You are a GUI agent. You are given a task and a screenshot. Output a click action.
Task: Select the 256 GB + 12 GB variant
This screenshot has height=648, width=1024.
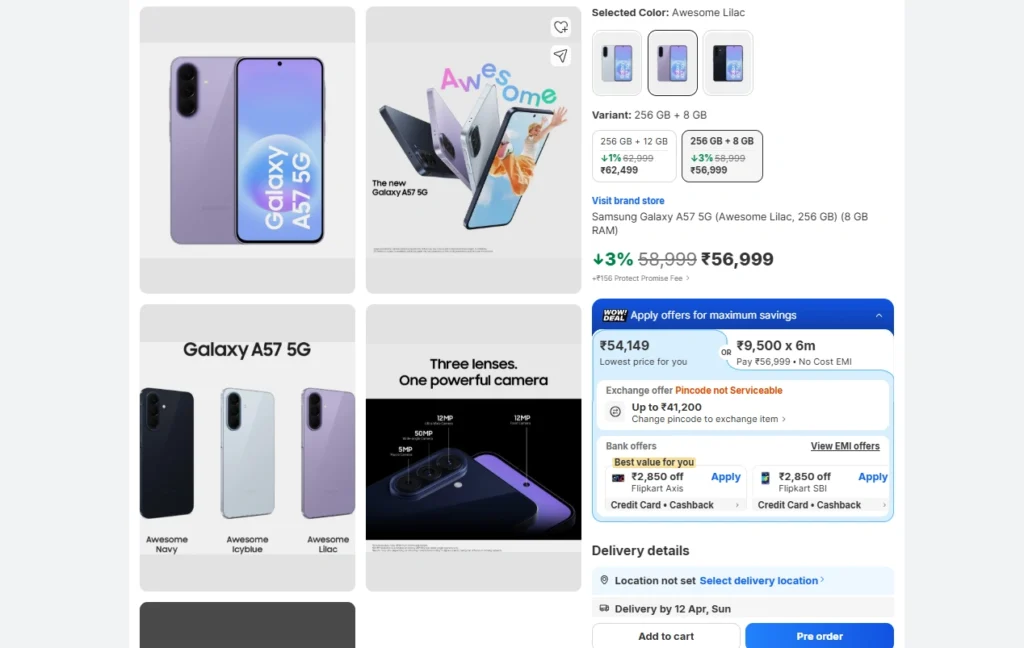coord(634,156)
